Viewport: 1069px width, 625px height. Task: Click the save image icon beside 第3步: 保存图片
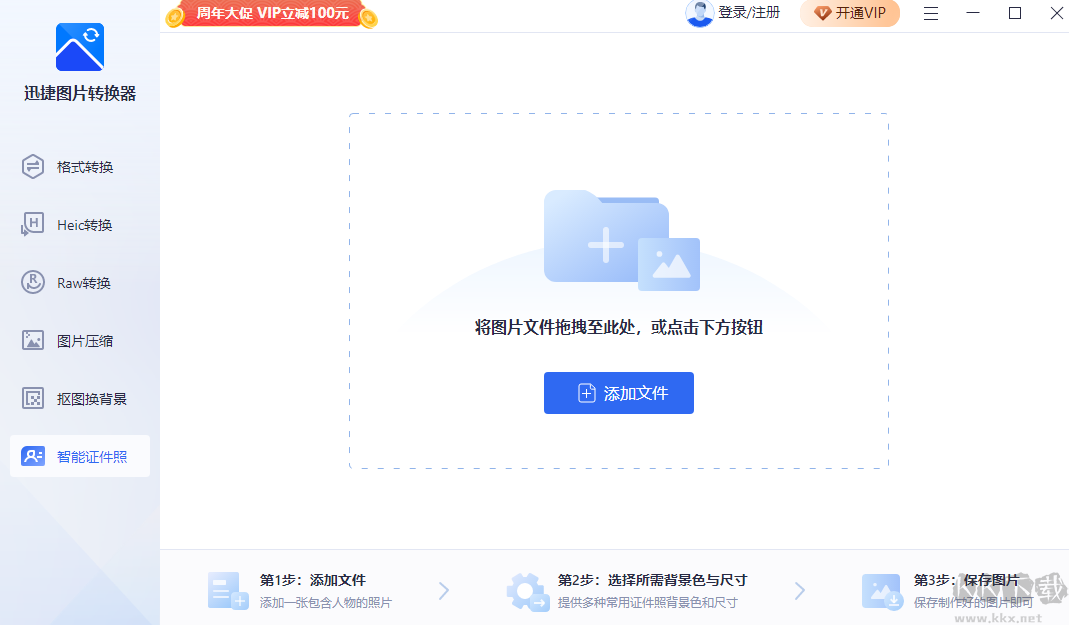(x=882, y=591)
